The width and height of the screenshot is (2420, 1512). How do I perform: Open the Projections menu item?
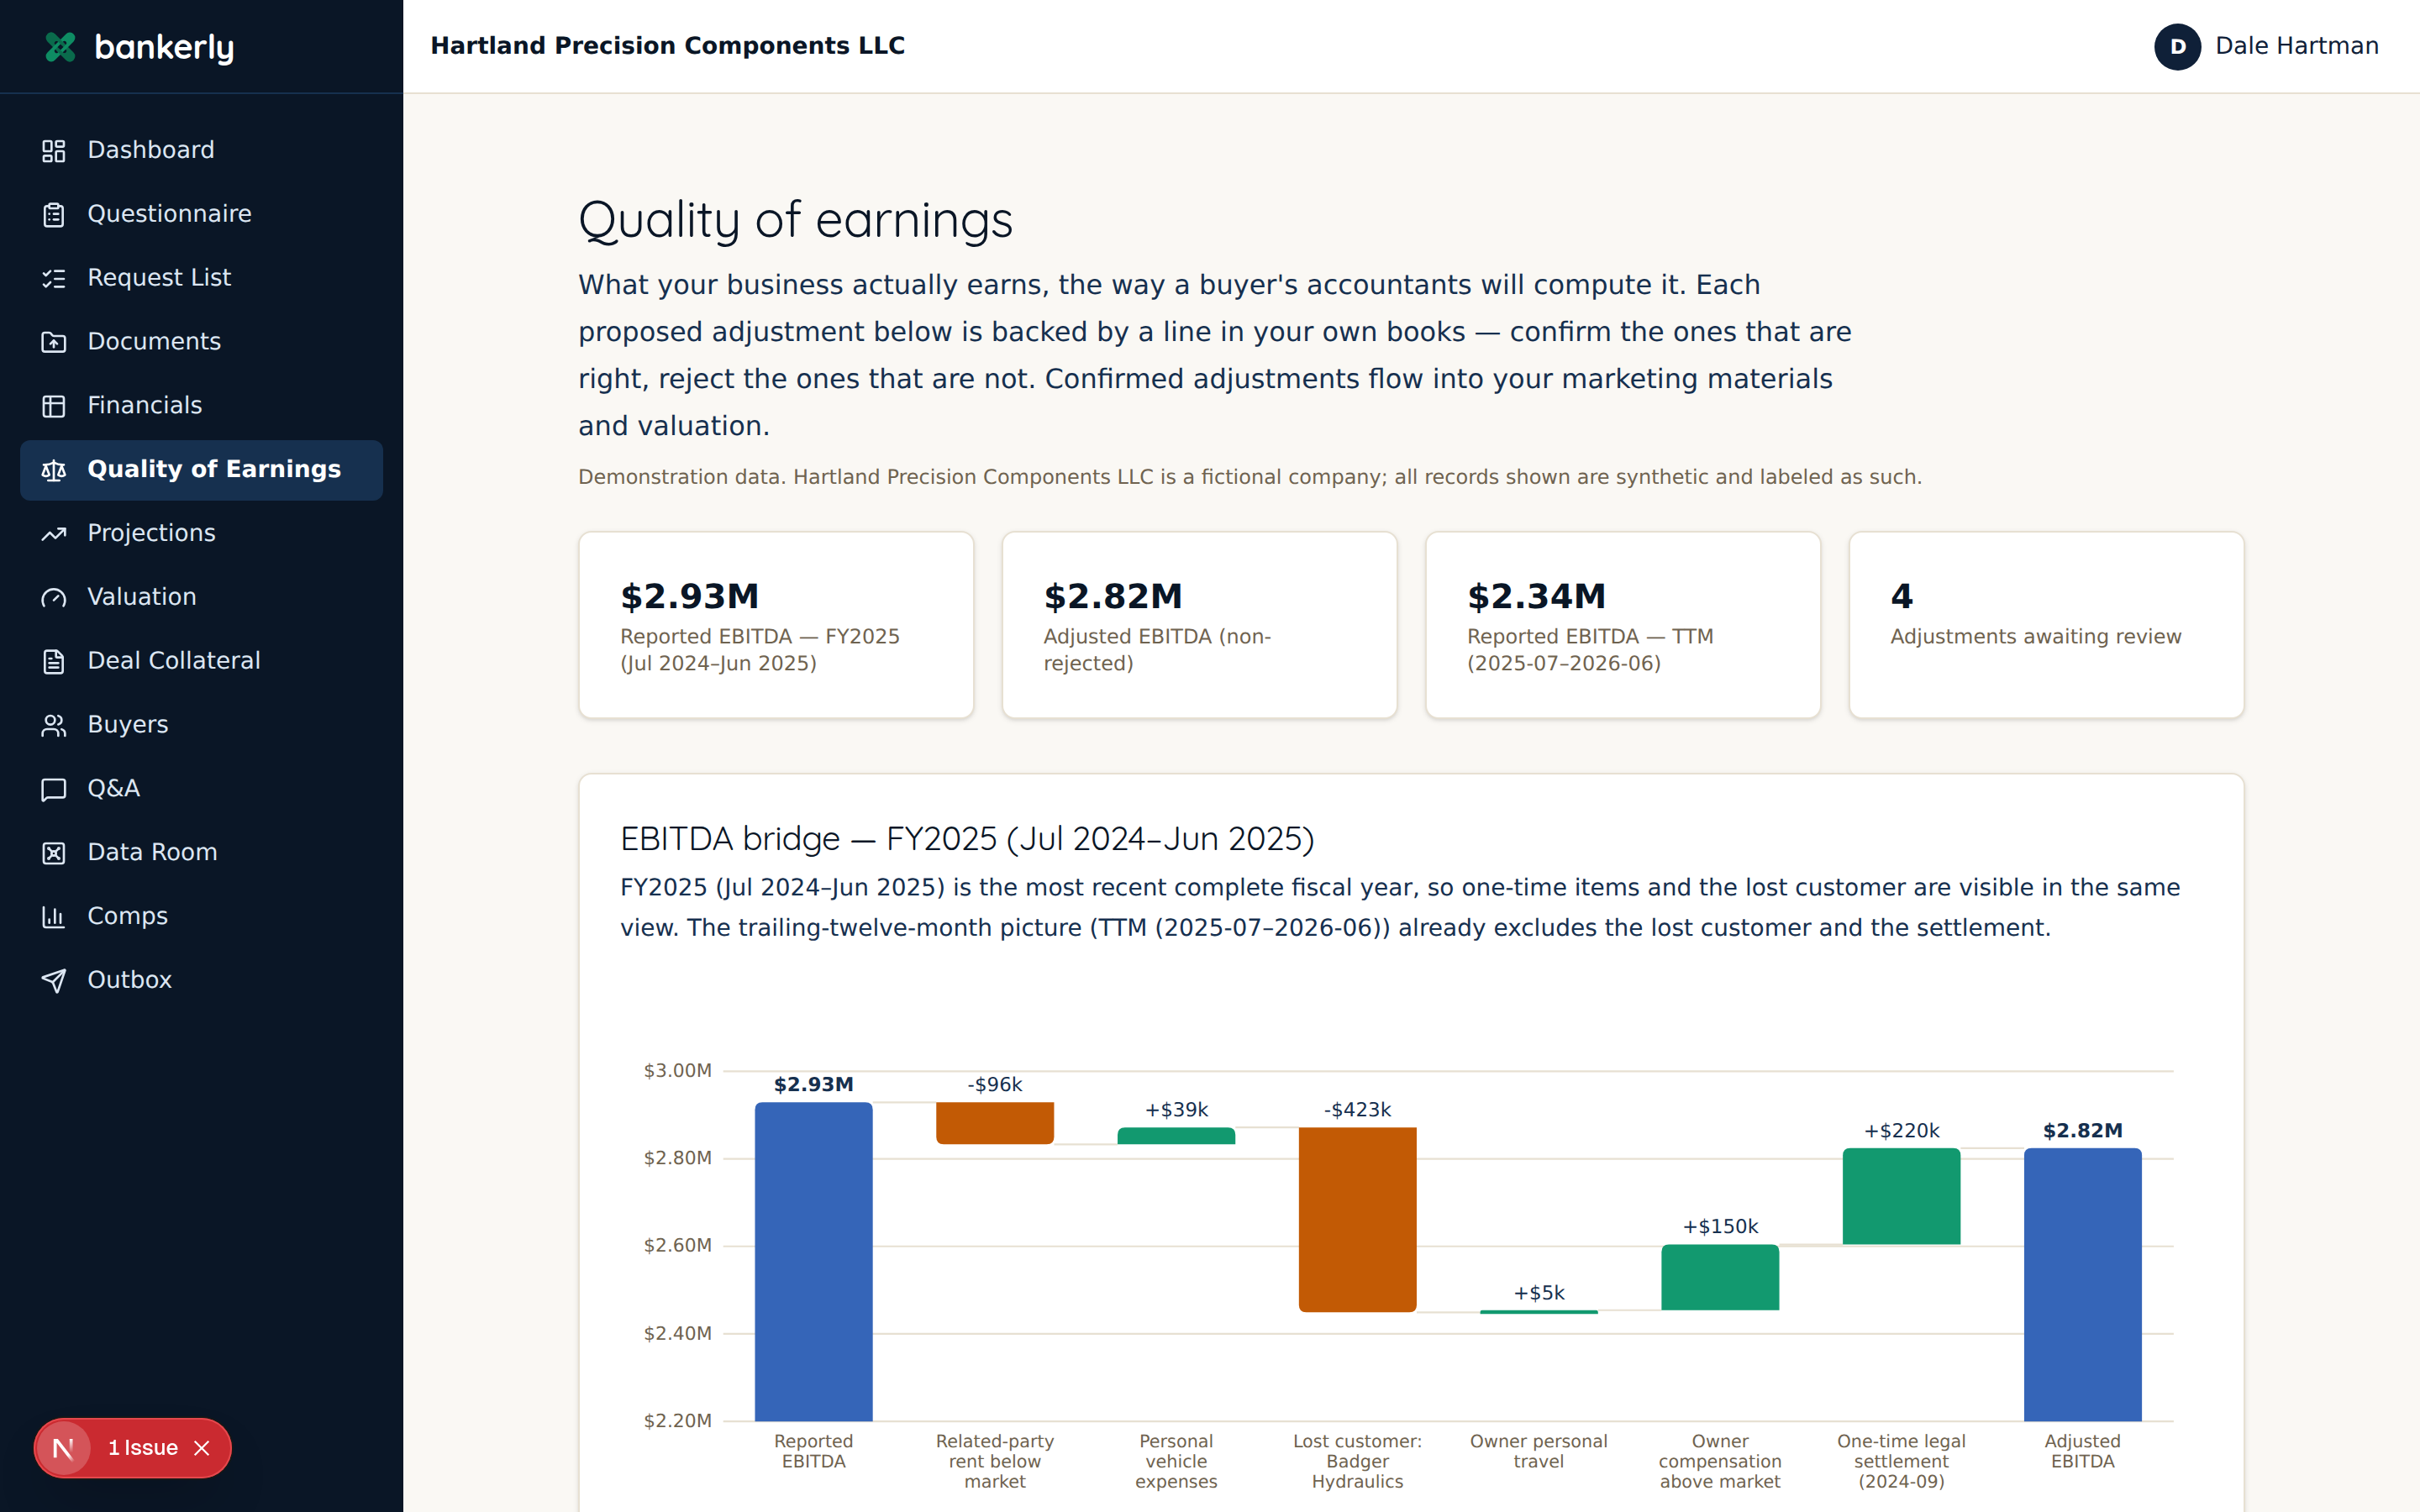(x=201, y=533)
